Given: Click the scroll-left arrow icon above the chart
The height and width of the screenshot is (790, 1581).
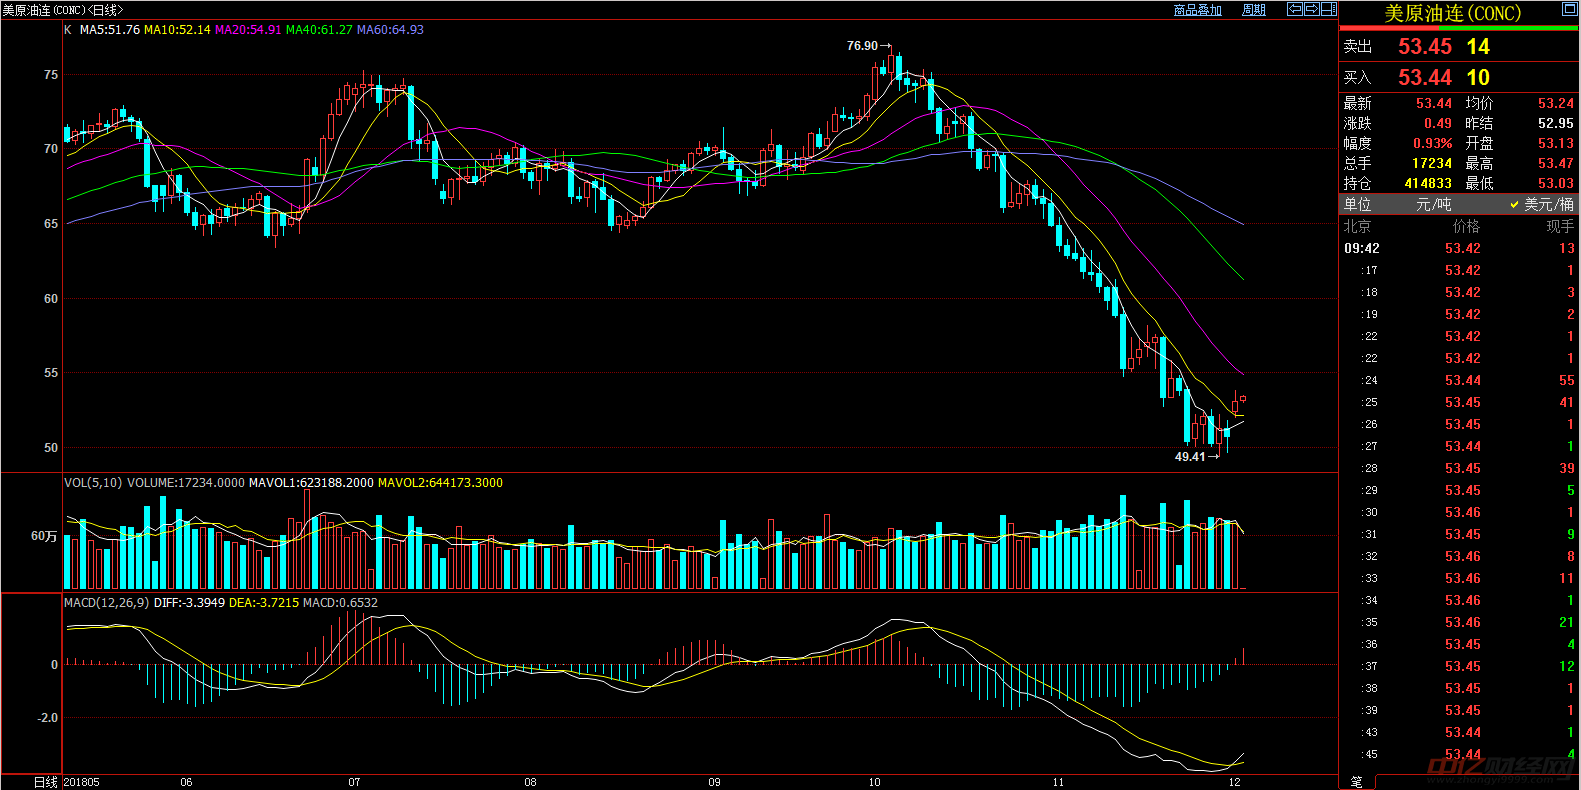Looking at the screenshot, I should [1294, 9].
